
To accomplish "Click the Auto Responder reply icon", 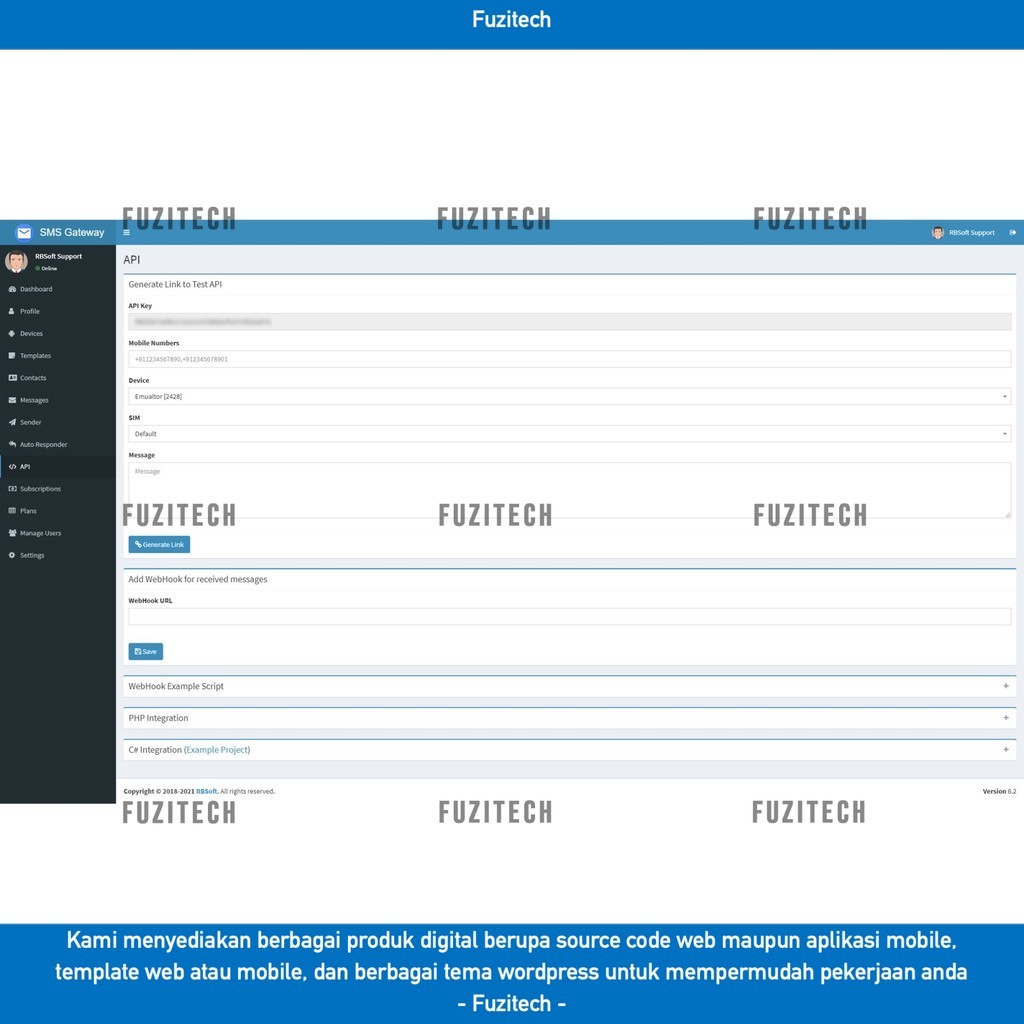I will coord(12,444).
